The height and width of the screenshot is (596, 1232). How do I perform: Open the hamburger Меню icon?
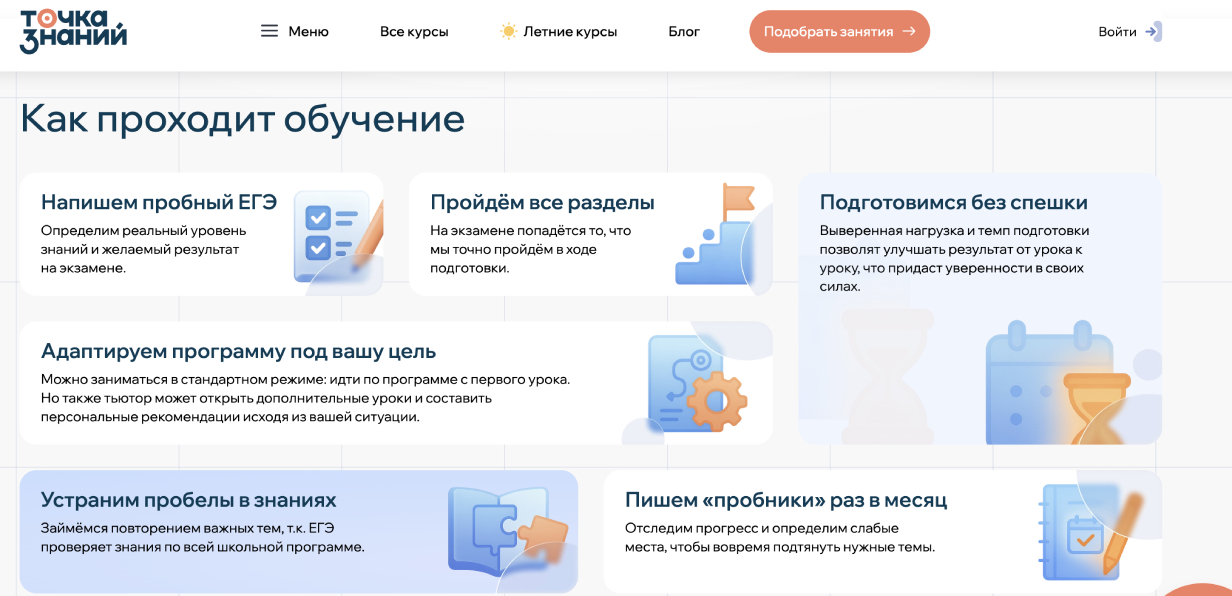coord(269,31)
